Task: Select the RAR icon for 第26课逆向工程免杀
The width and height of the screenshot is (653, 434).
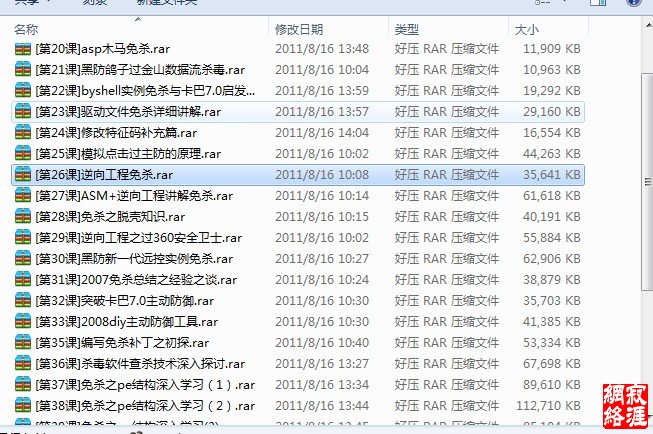Action: tap(23, 175)
